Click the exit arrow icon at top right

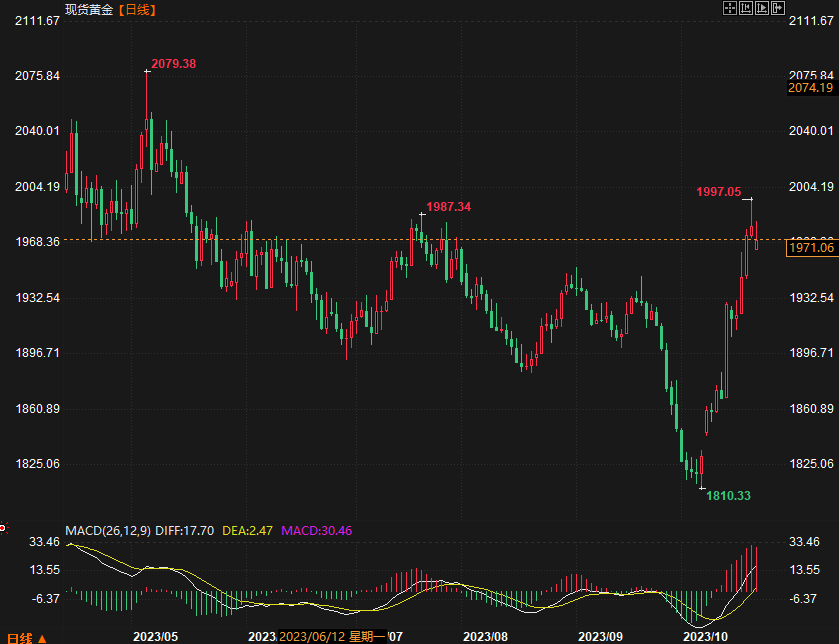coord(777,8)
